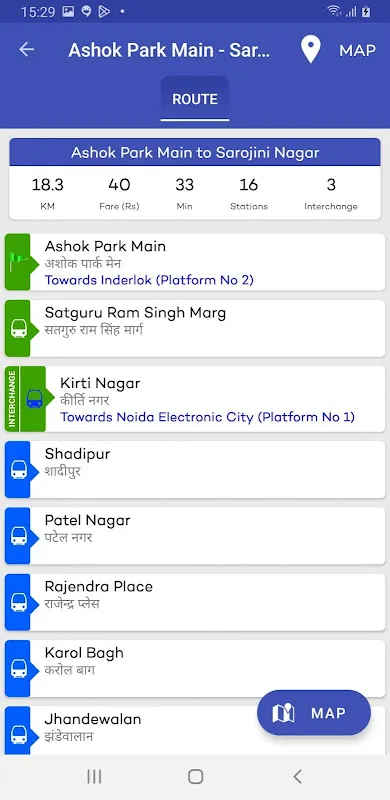The height and width of the screenshot is (800, 390).
Task: Click train icon beside Satguru Ram Singh Marg
Action: click(19, 329)
